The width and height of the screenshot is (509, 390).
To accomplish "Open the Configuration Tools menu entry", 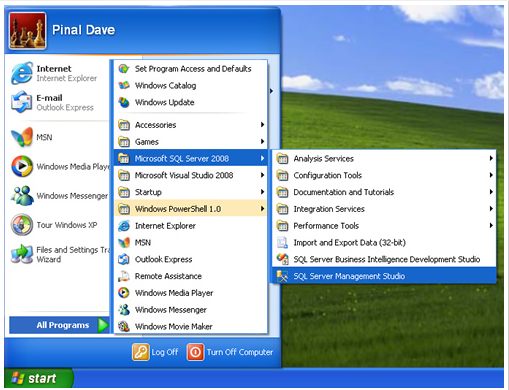I will [x=384, y=175].
